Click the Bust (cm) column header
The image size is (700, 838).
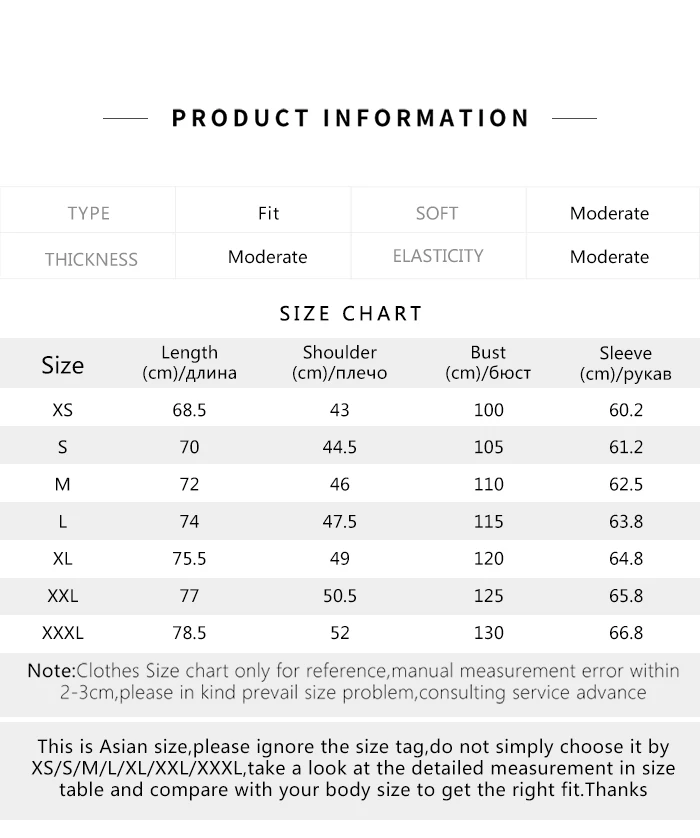pos(488,362)
